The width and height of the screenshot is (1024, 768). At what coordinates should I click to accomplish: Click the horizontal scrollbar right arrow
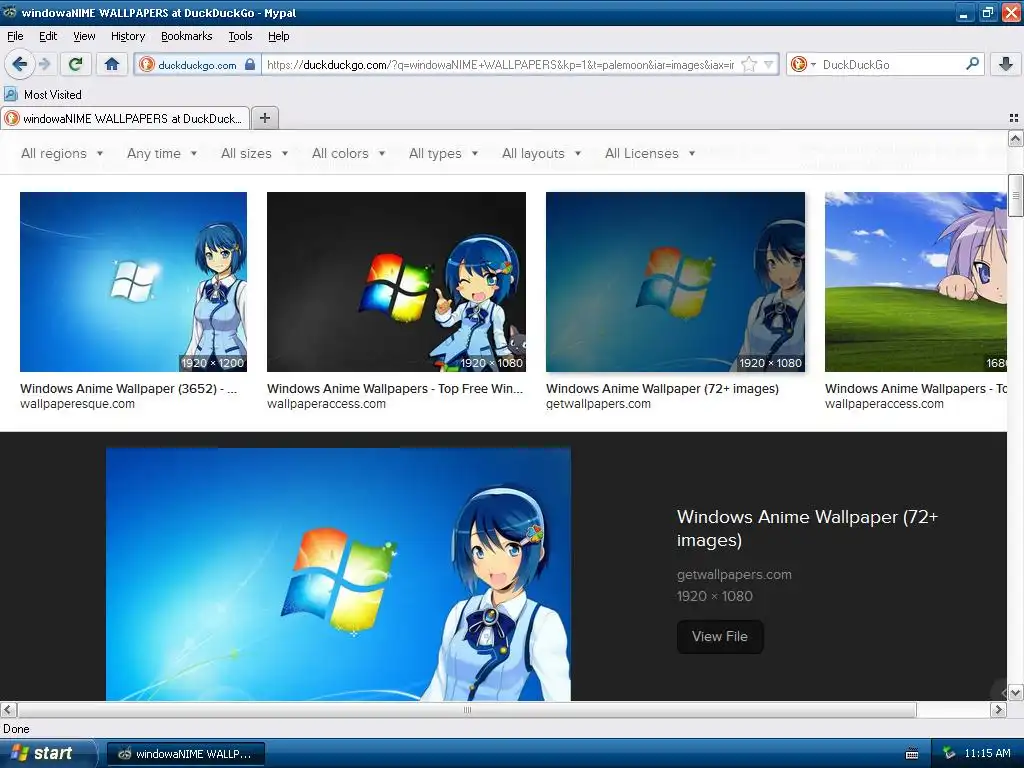[999, 710]
